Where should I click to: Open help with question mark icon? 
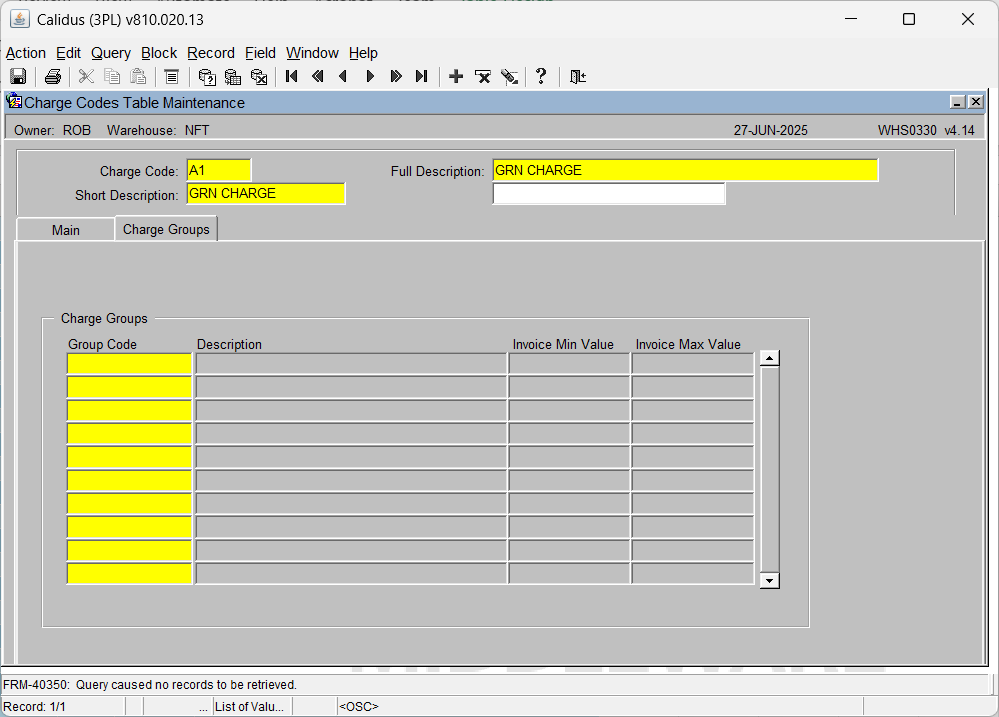[x=541, y=76]
